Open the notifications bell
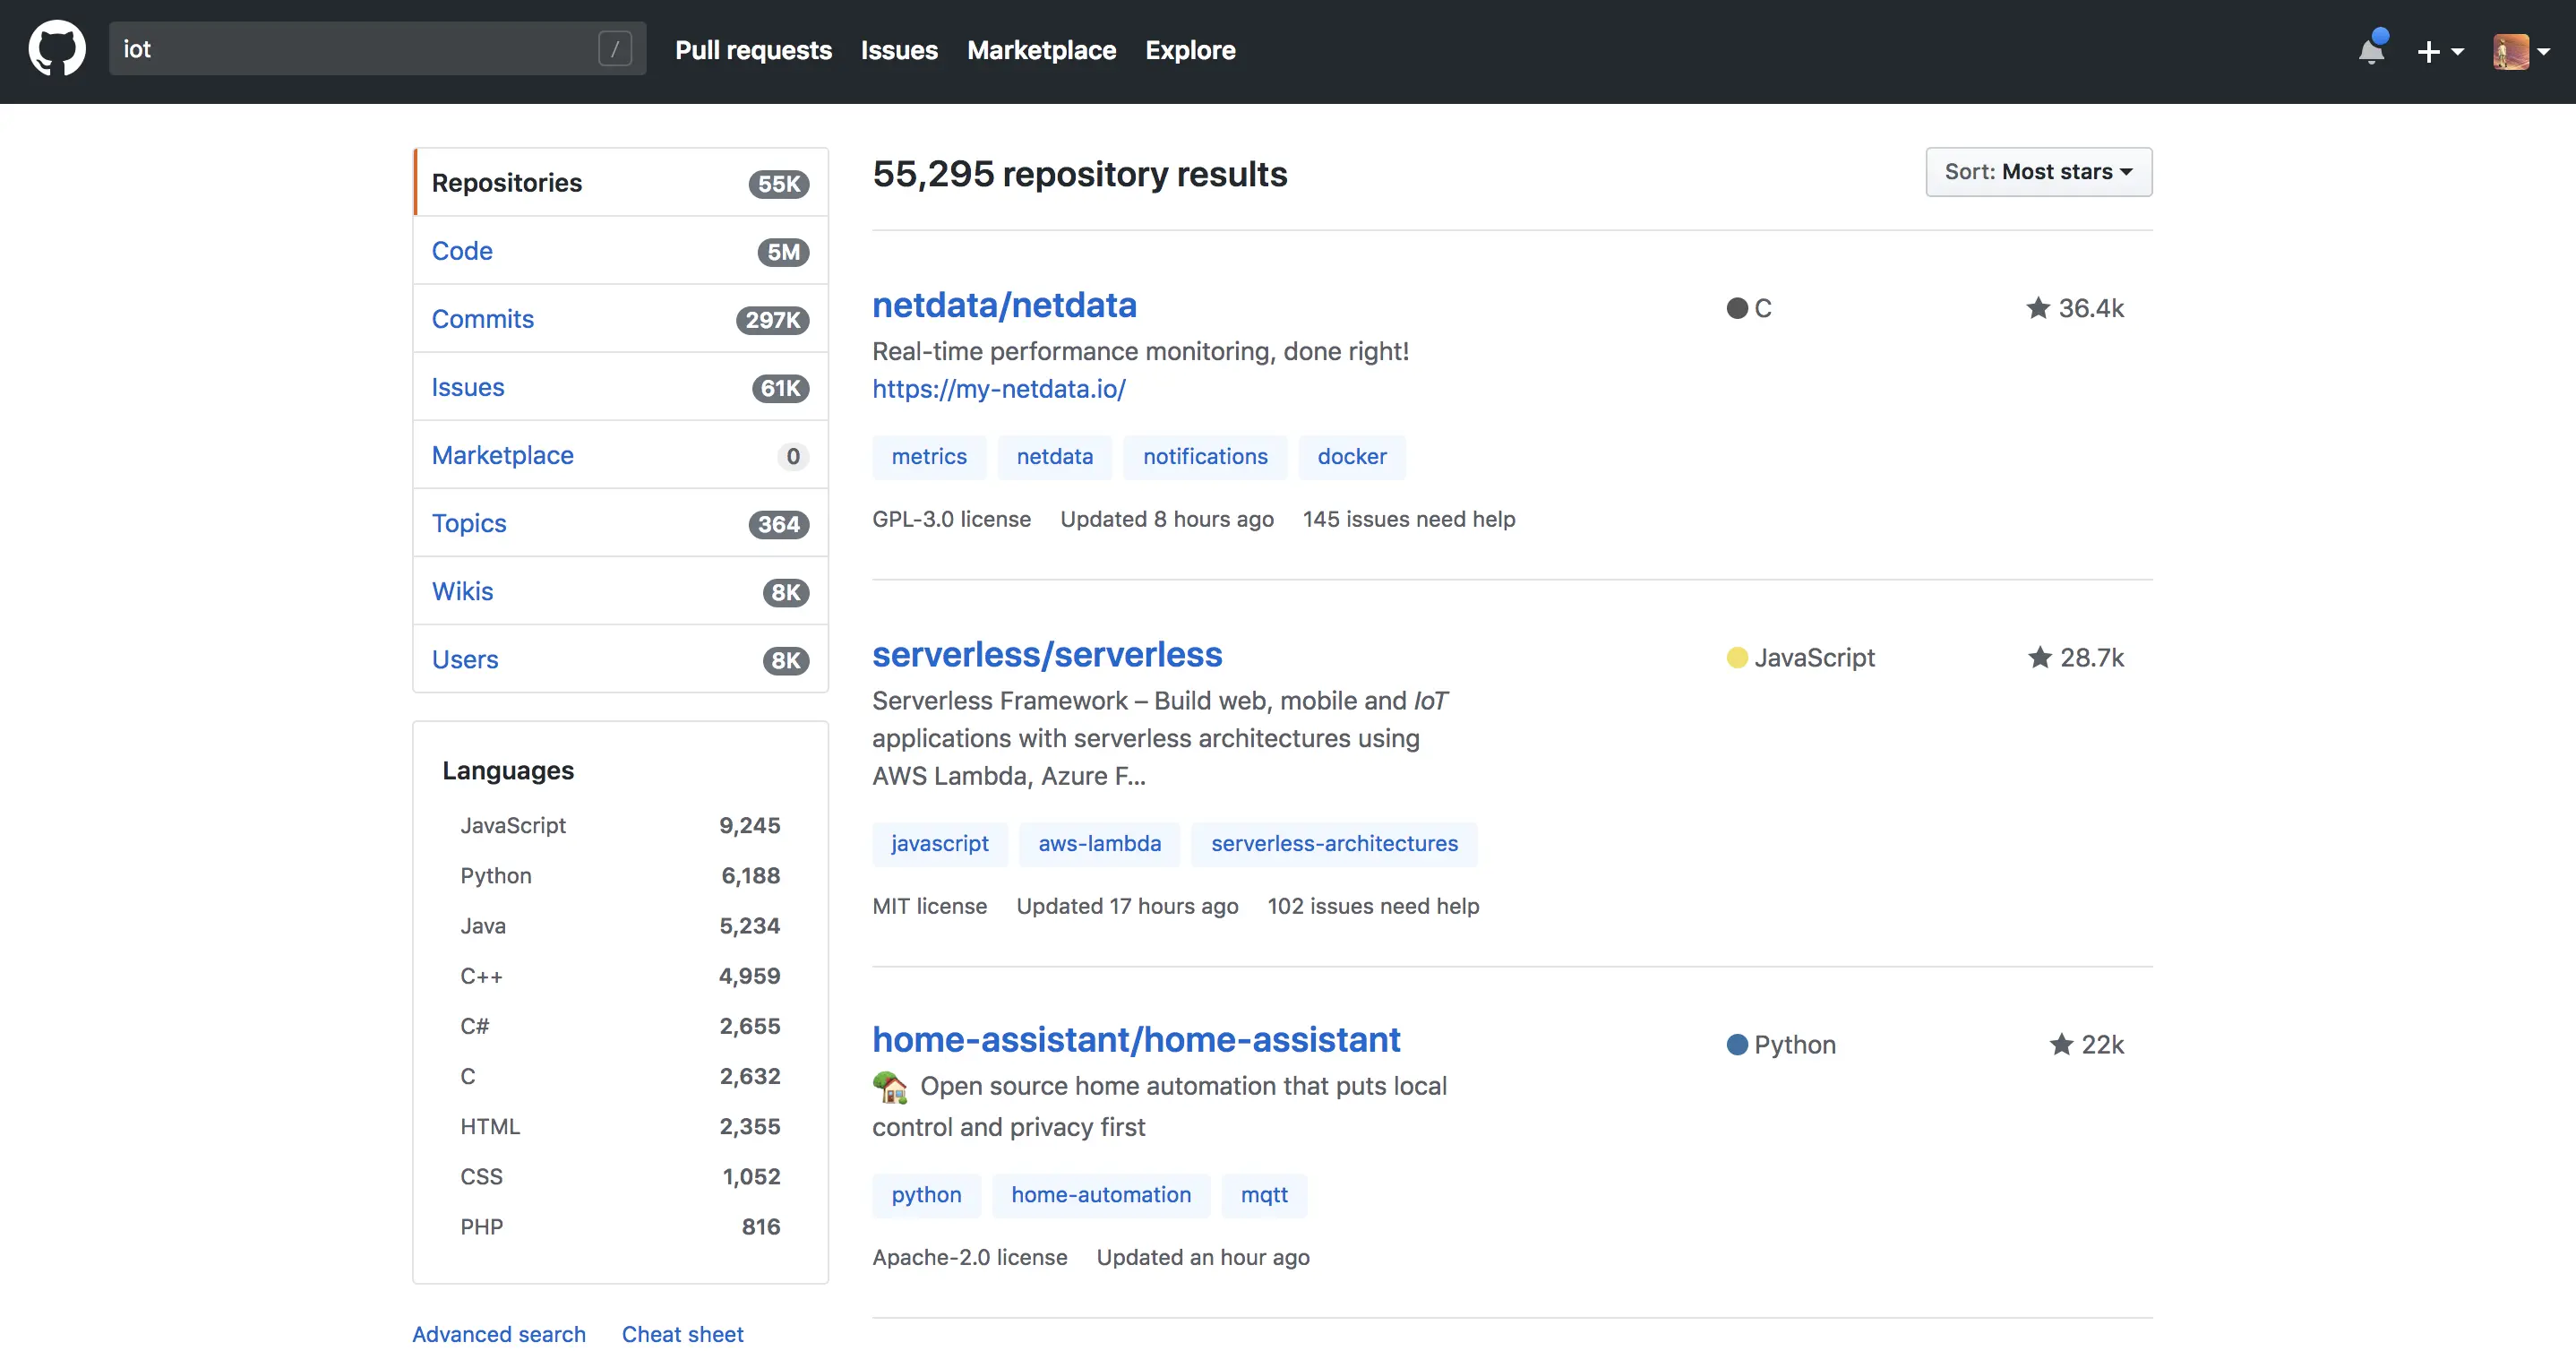 pyautogui.click(x=2371, y=50)
